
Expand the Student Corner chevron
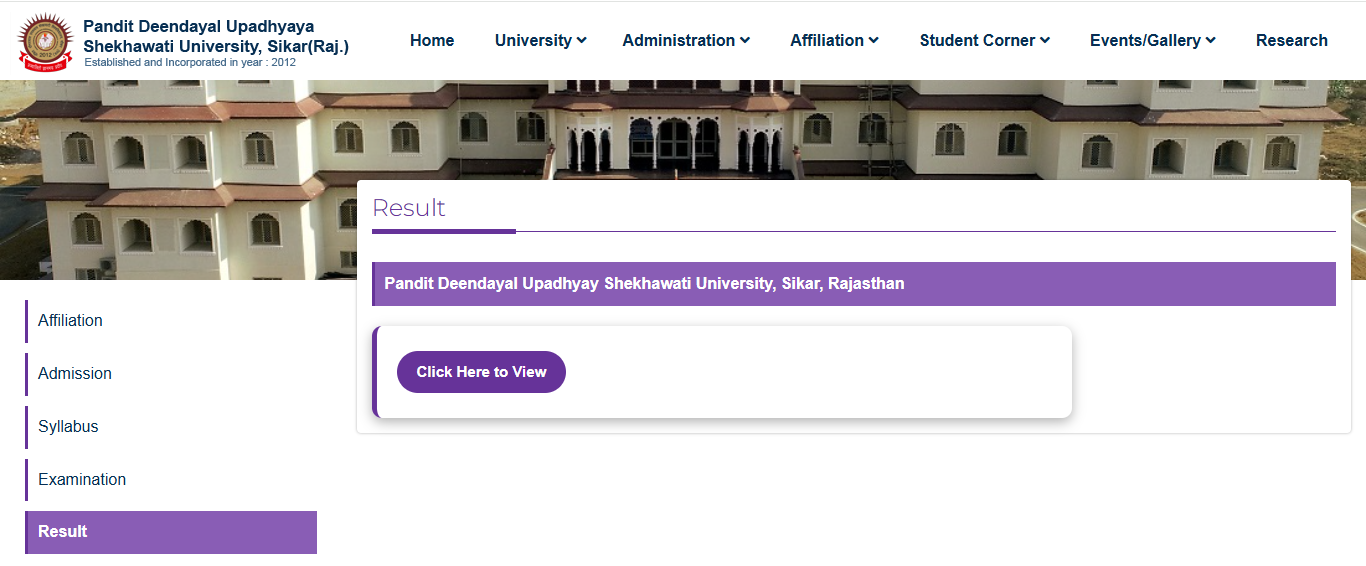[1045, 41]
